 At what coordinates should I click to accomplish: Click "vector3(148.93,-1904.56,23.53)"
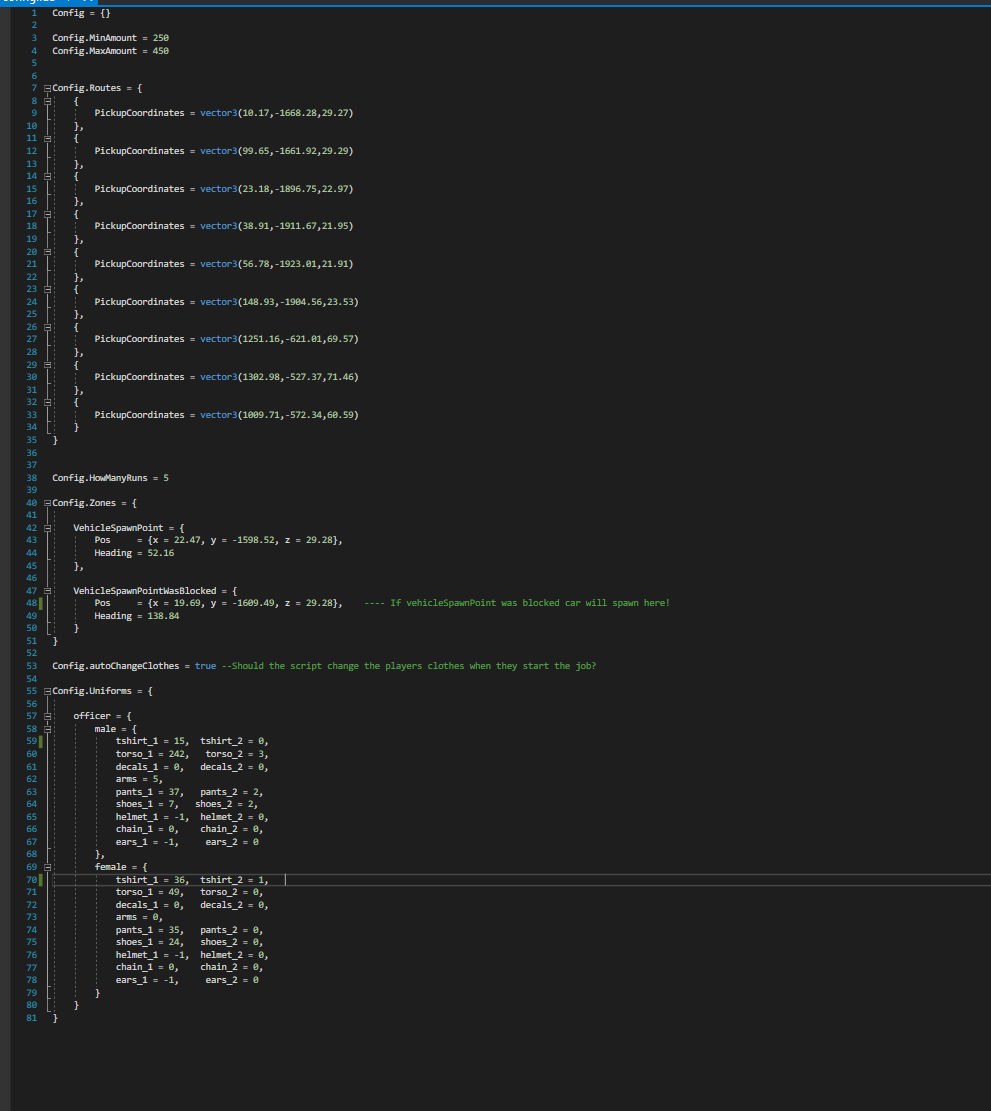(279, 302)
